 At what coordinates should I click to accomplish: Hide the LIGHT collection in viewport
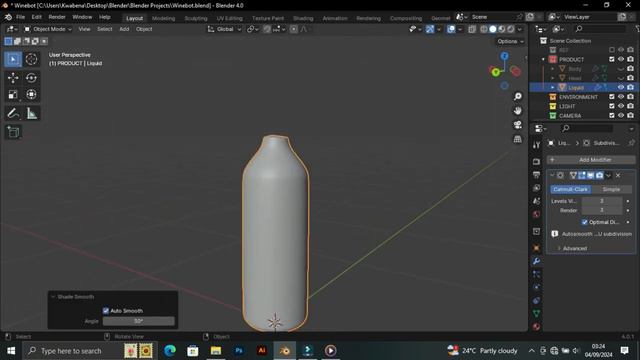(621, 106)
